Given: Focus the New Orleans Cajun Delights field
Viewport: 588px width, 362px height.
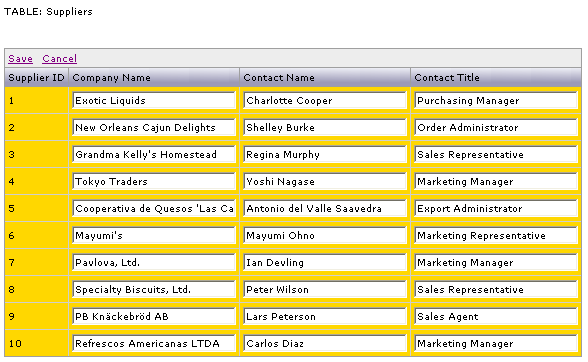Looking at the screenshot, I should tap(154, 128).
